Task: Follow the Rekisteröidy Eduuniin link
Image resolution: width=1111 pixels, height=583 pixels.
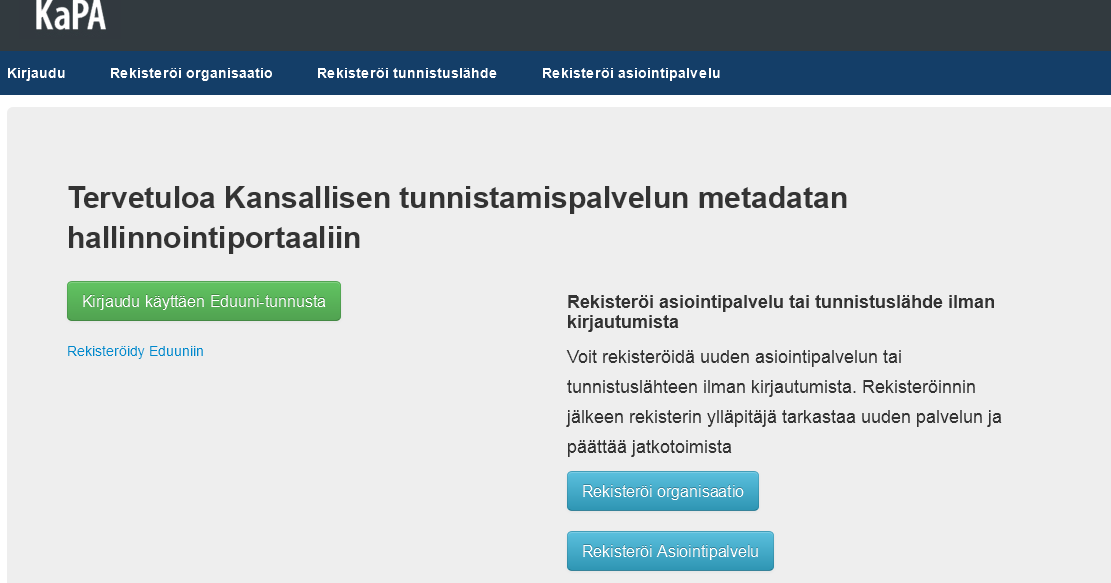Action: click(x=135, y=351)
